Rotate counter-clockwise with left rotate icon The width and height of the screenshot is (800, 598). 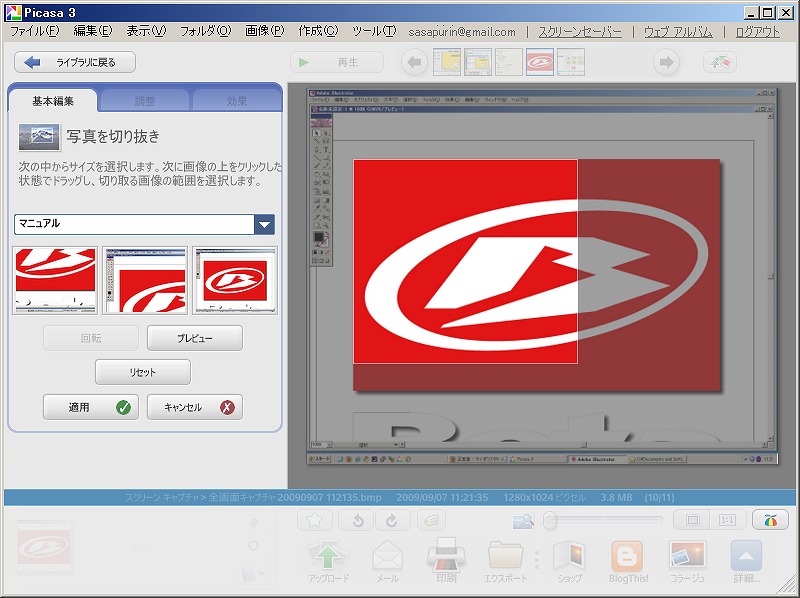click(x=358, y=520)
